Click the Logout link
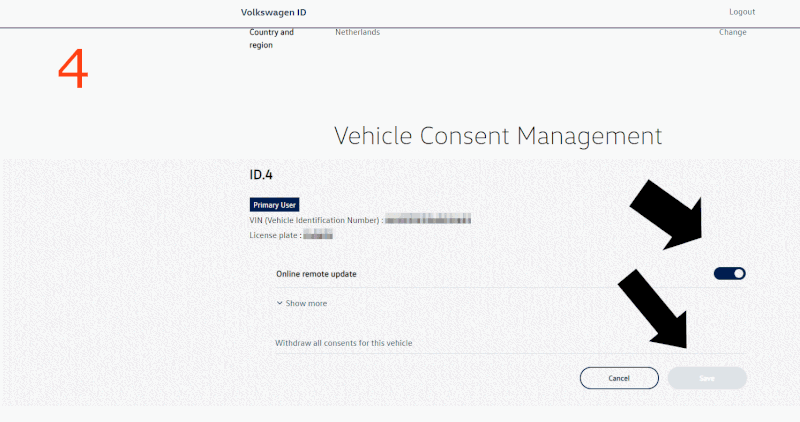The height and width of the screenshot is (422, 800). (742, 12)
